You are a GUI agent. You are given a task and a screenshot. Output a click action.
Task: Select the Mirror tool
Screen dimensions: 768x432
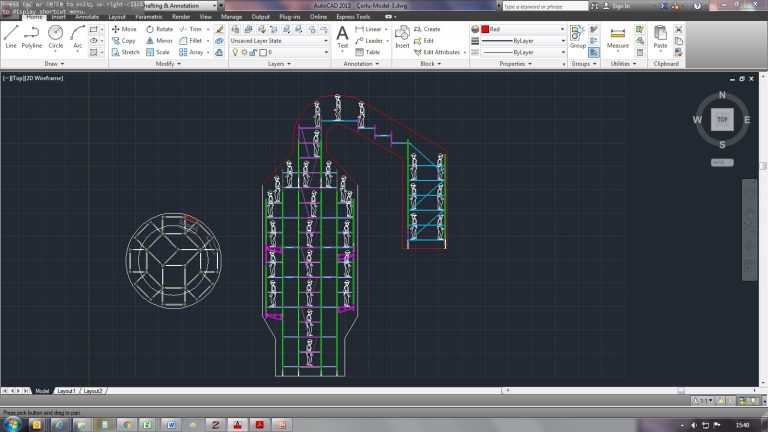coord(160,41)
